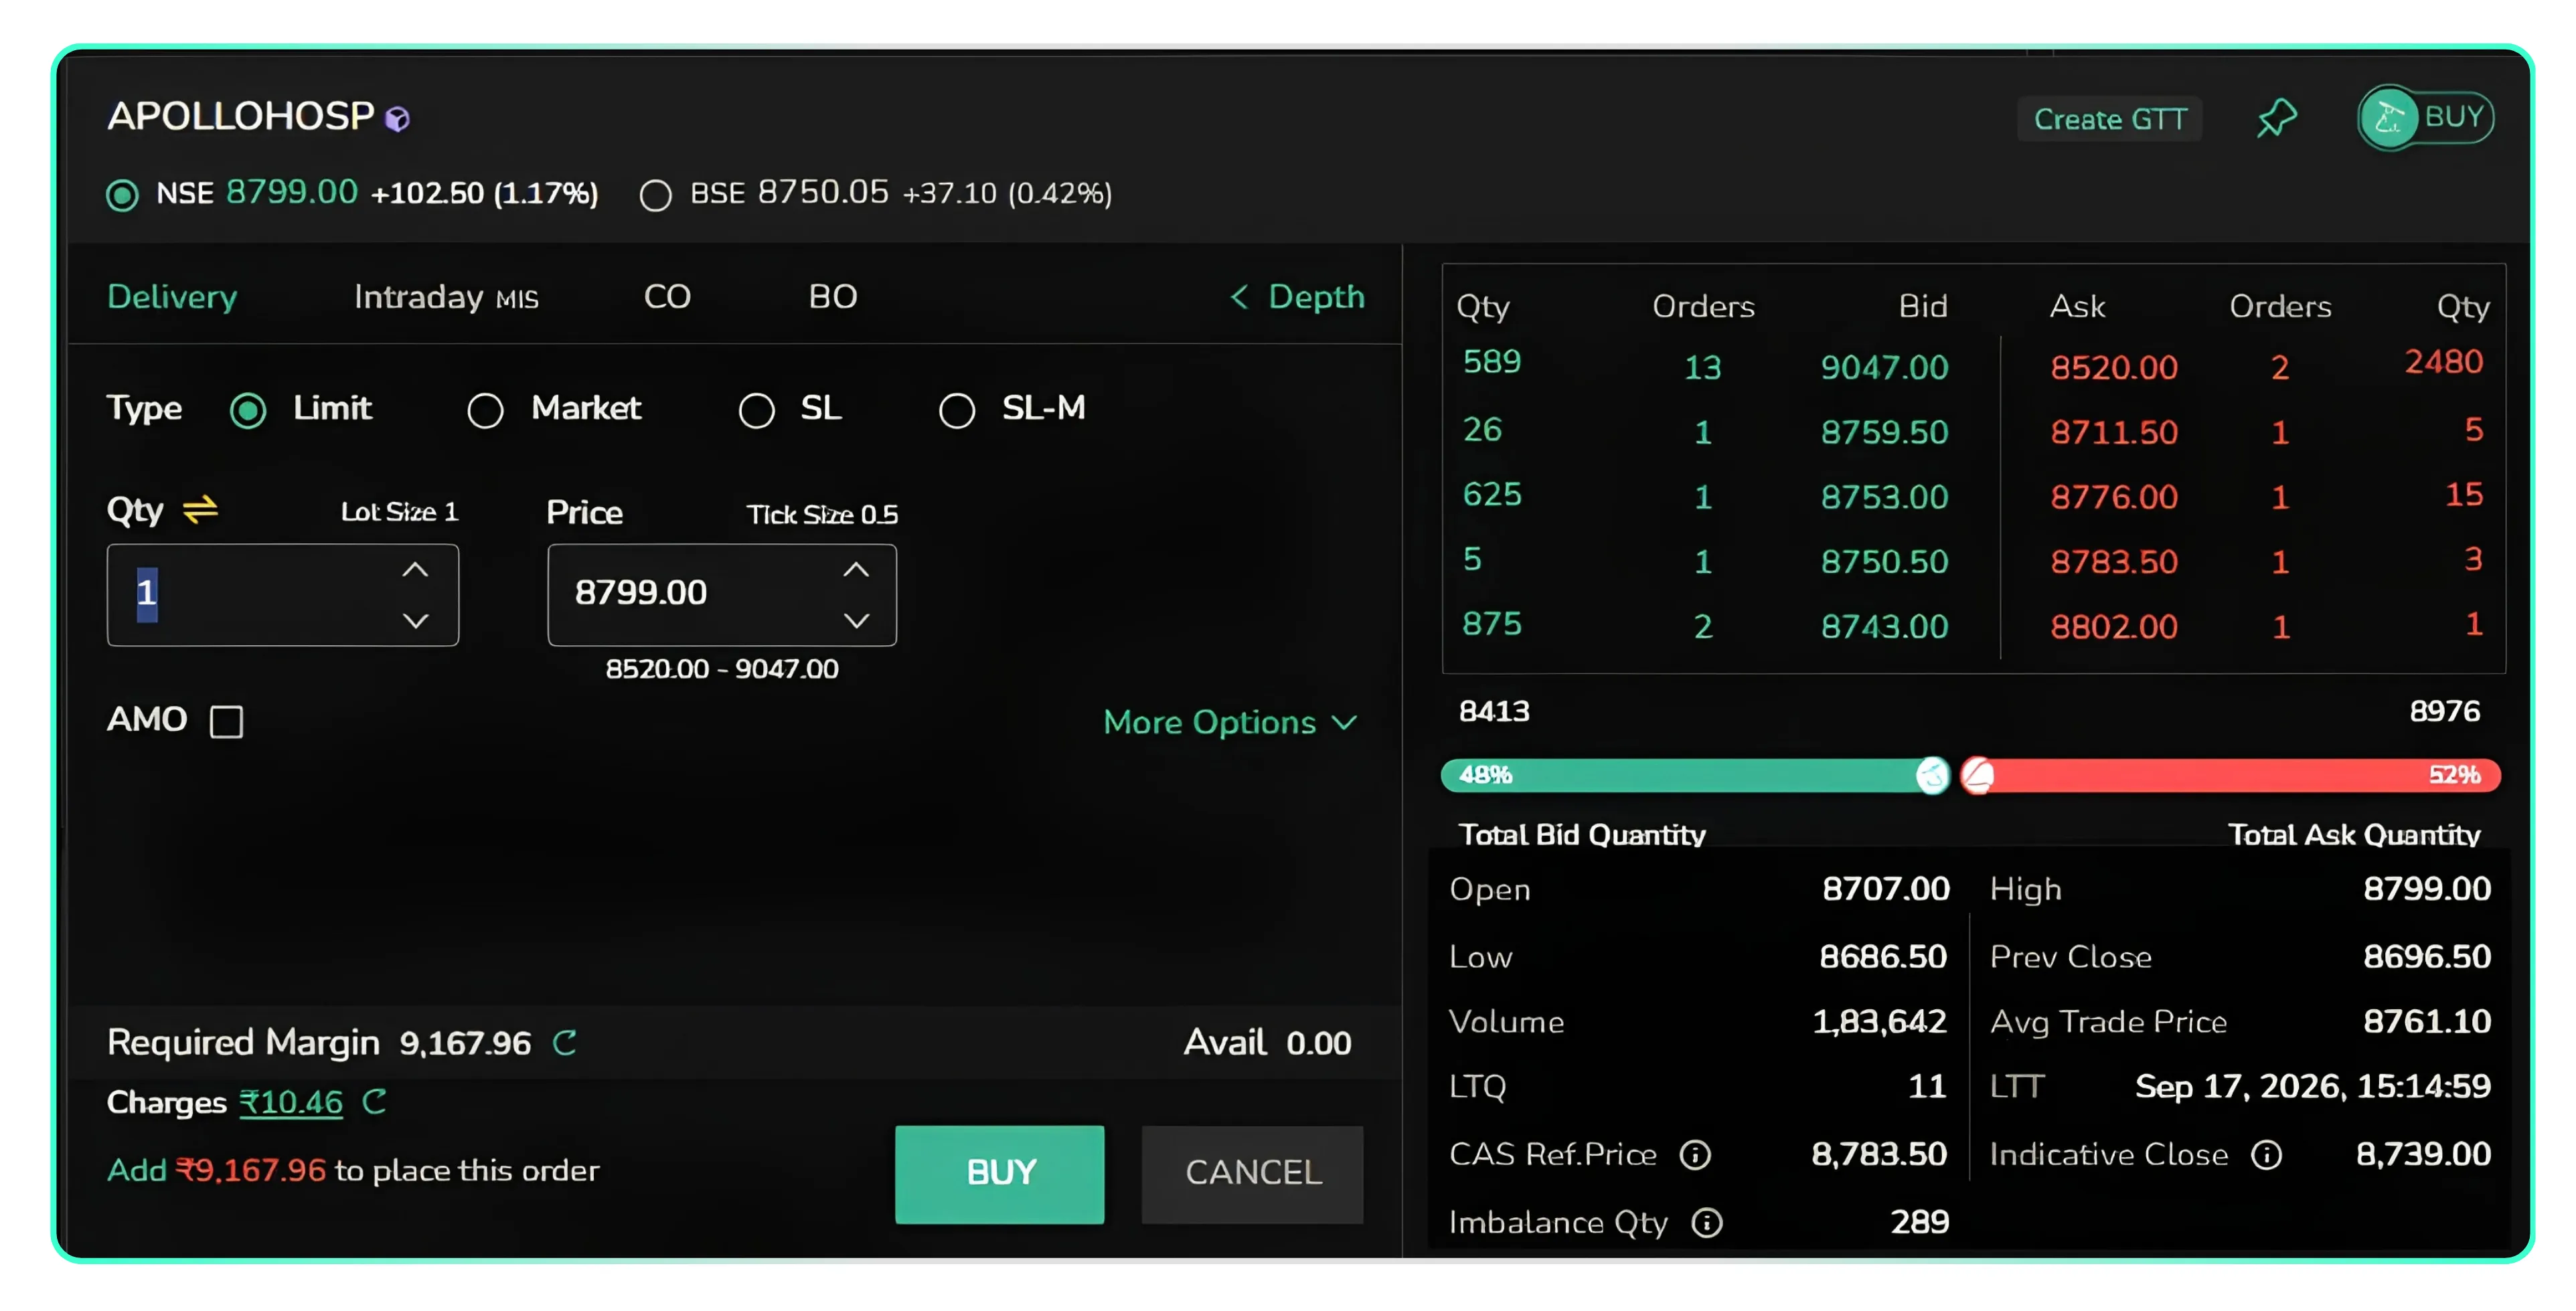Click bid price 8743.00 in depth
This screenshot has height=1311, width=2576.
point(1884,627)
